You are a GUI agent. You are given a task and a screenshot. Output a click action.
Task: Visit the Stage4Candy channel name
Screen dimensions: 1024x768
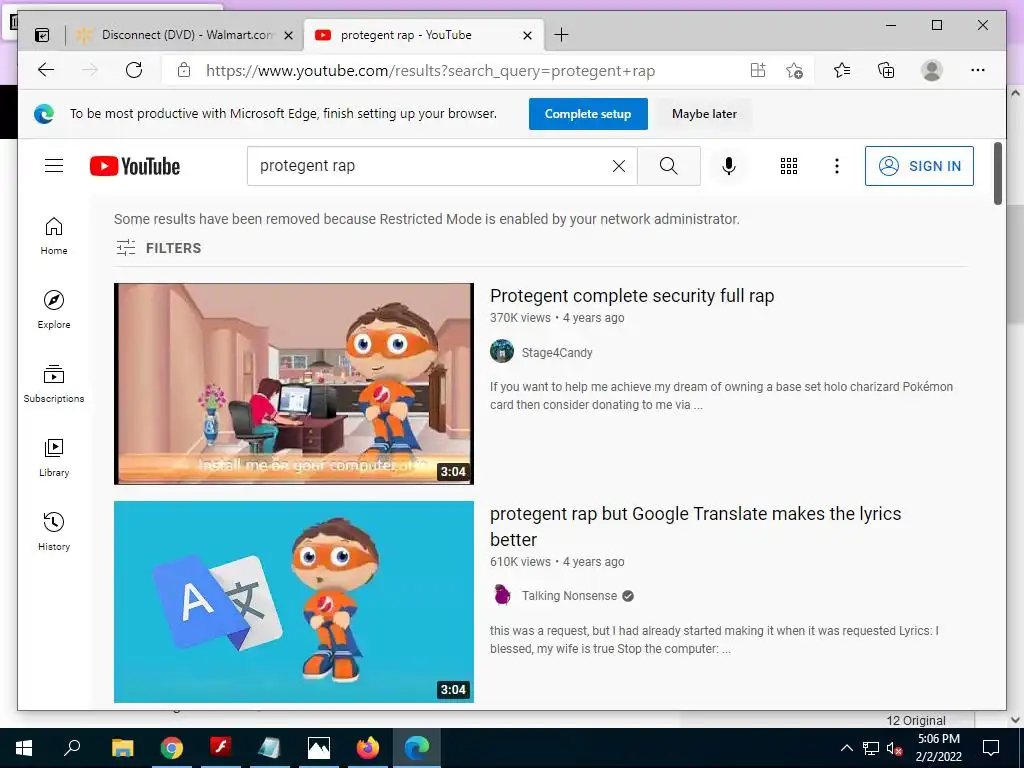click(x=556, y=353)
